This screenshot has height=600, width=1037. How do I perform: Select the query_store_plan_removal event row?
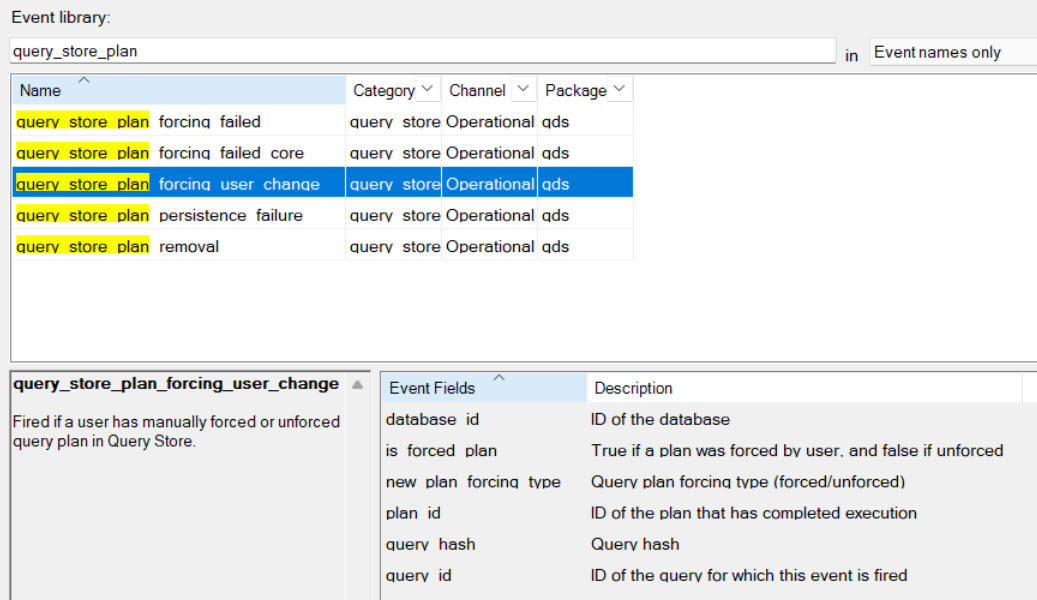[x=323, y=246]
